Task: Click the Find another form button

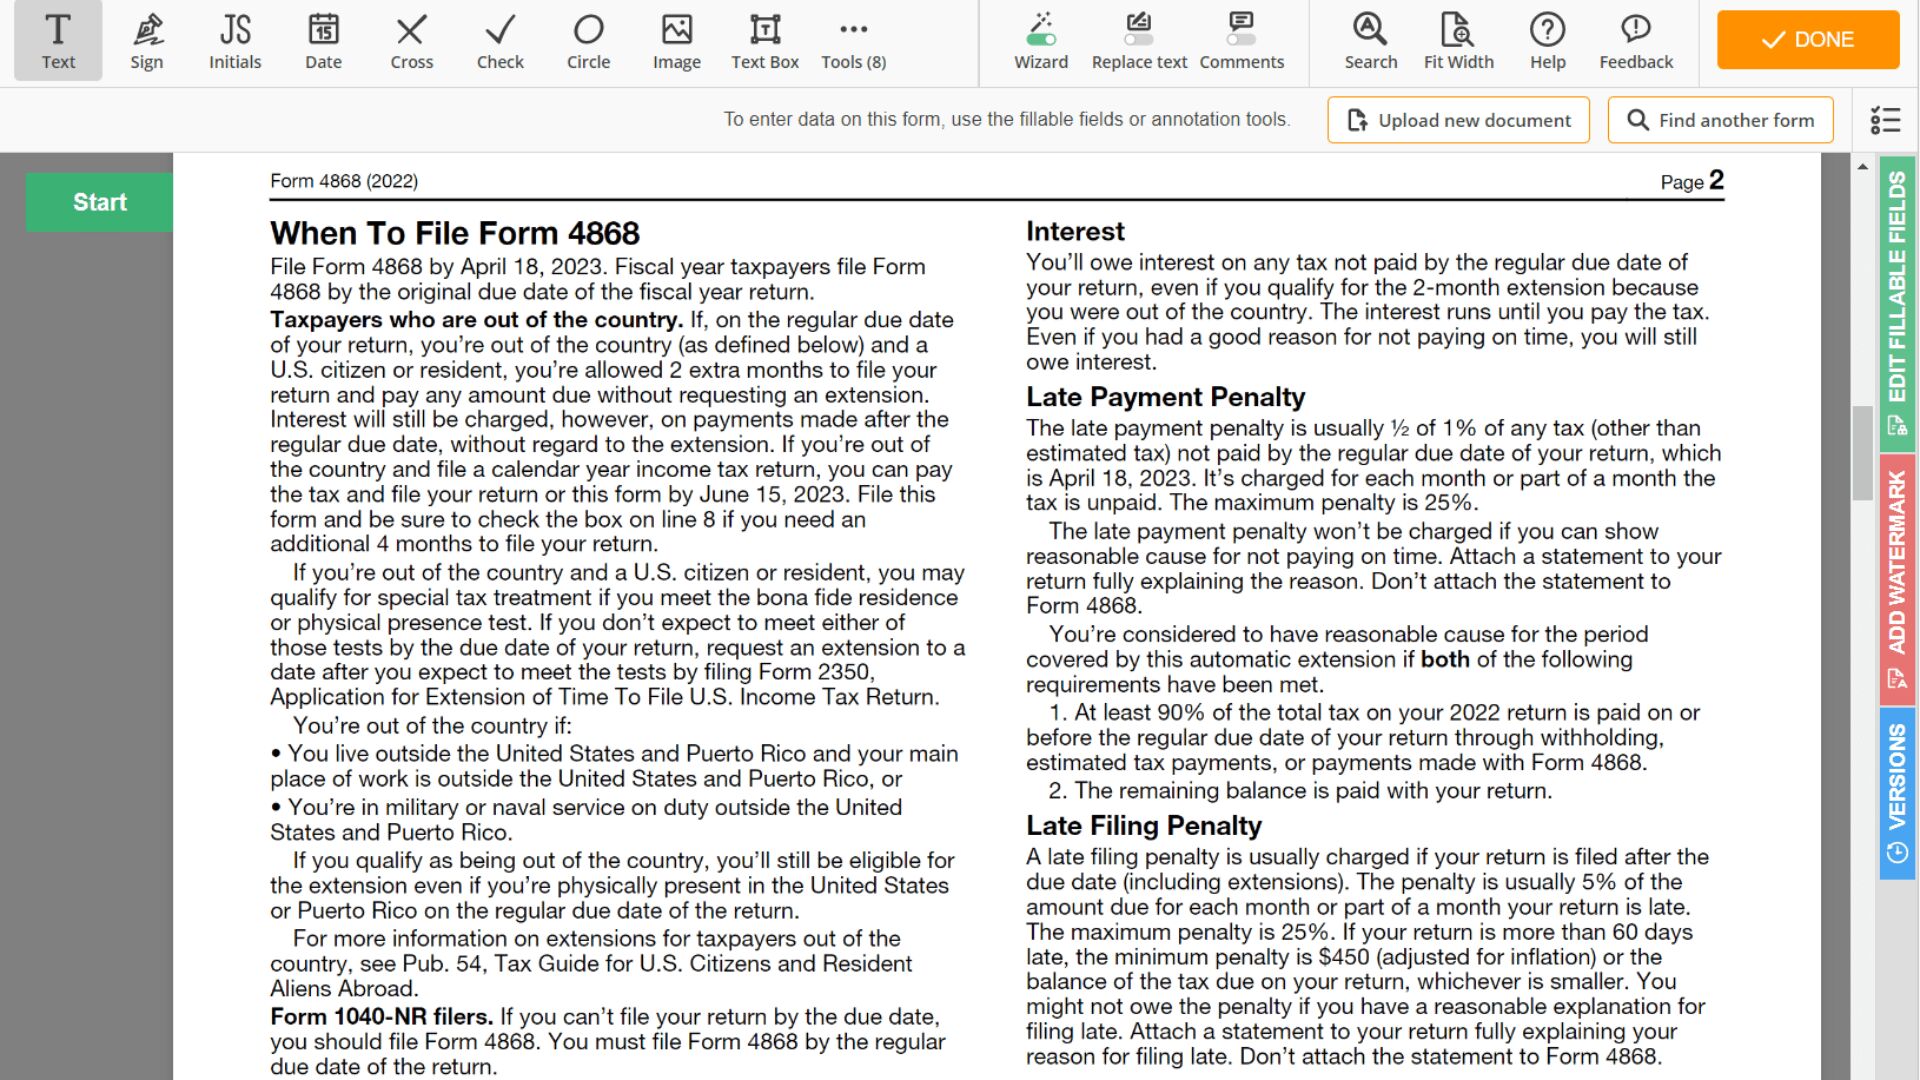Action: click(1720, 120)
